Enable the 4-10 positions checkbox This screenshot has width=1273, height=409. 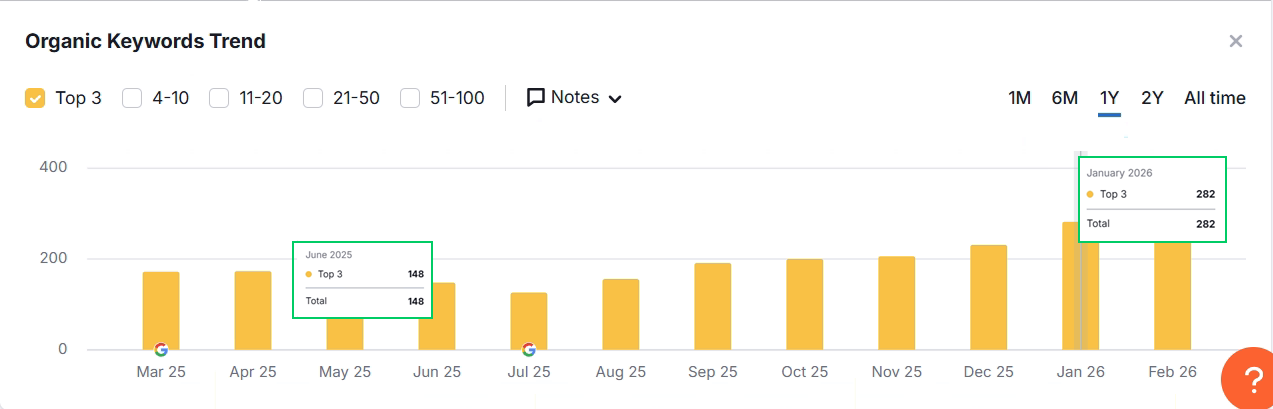tap(132, 98)
